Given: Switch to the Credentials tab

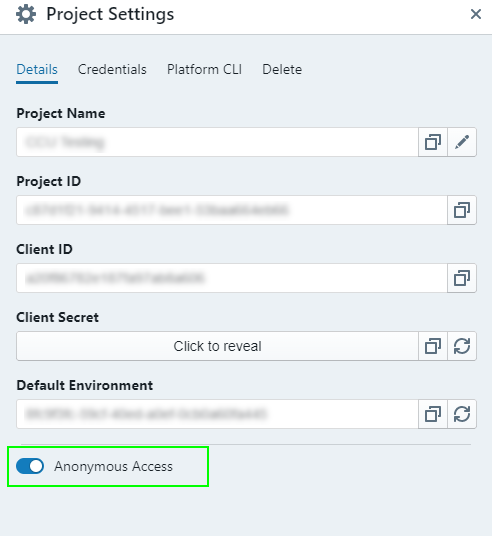Looking at the screenshot, I should pyautogui.click(x=112, y=69).
